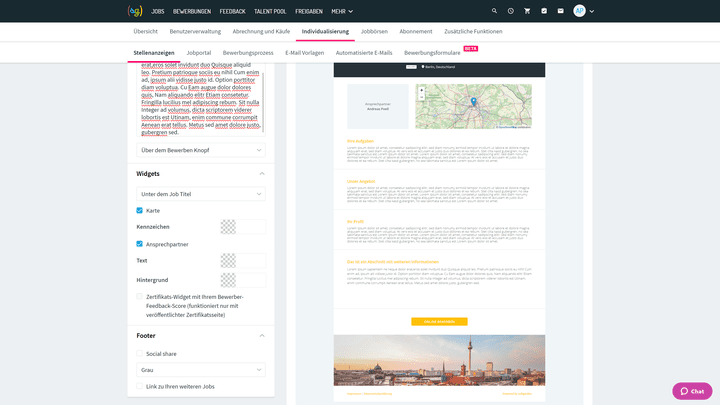Screen dimensions: 720x405
Task: Switch to Abrechnung und Käufe tab
Action: point(261,32)
